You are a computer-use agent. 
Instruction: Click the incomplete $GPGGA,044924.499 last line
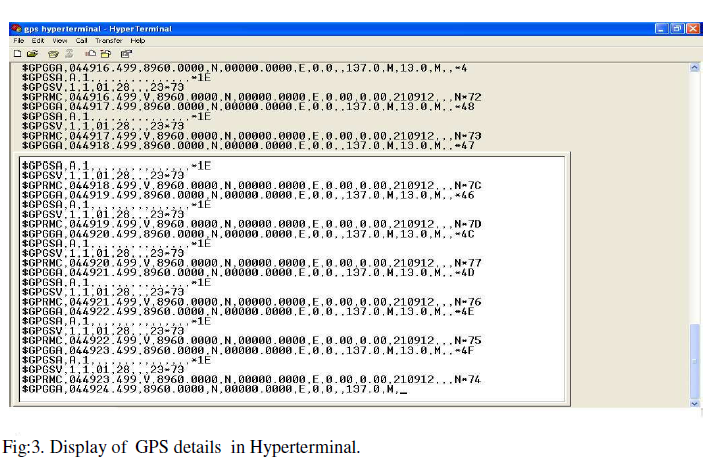pyautogui.click(x=214, y=389)
